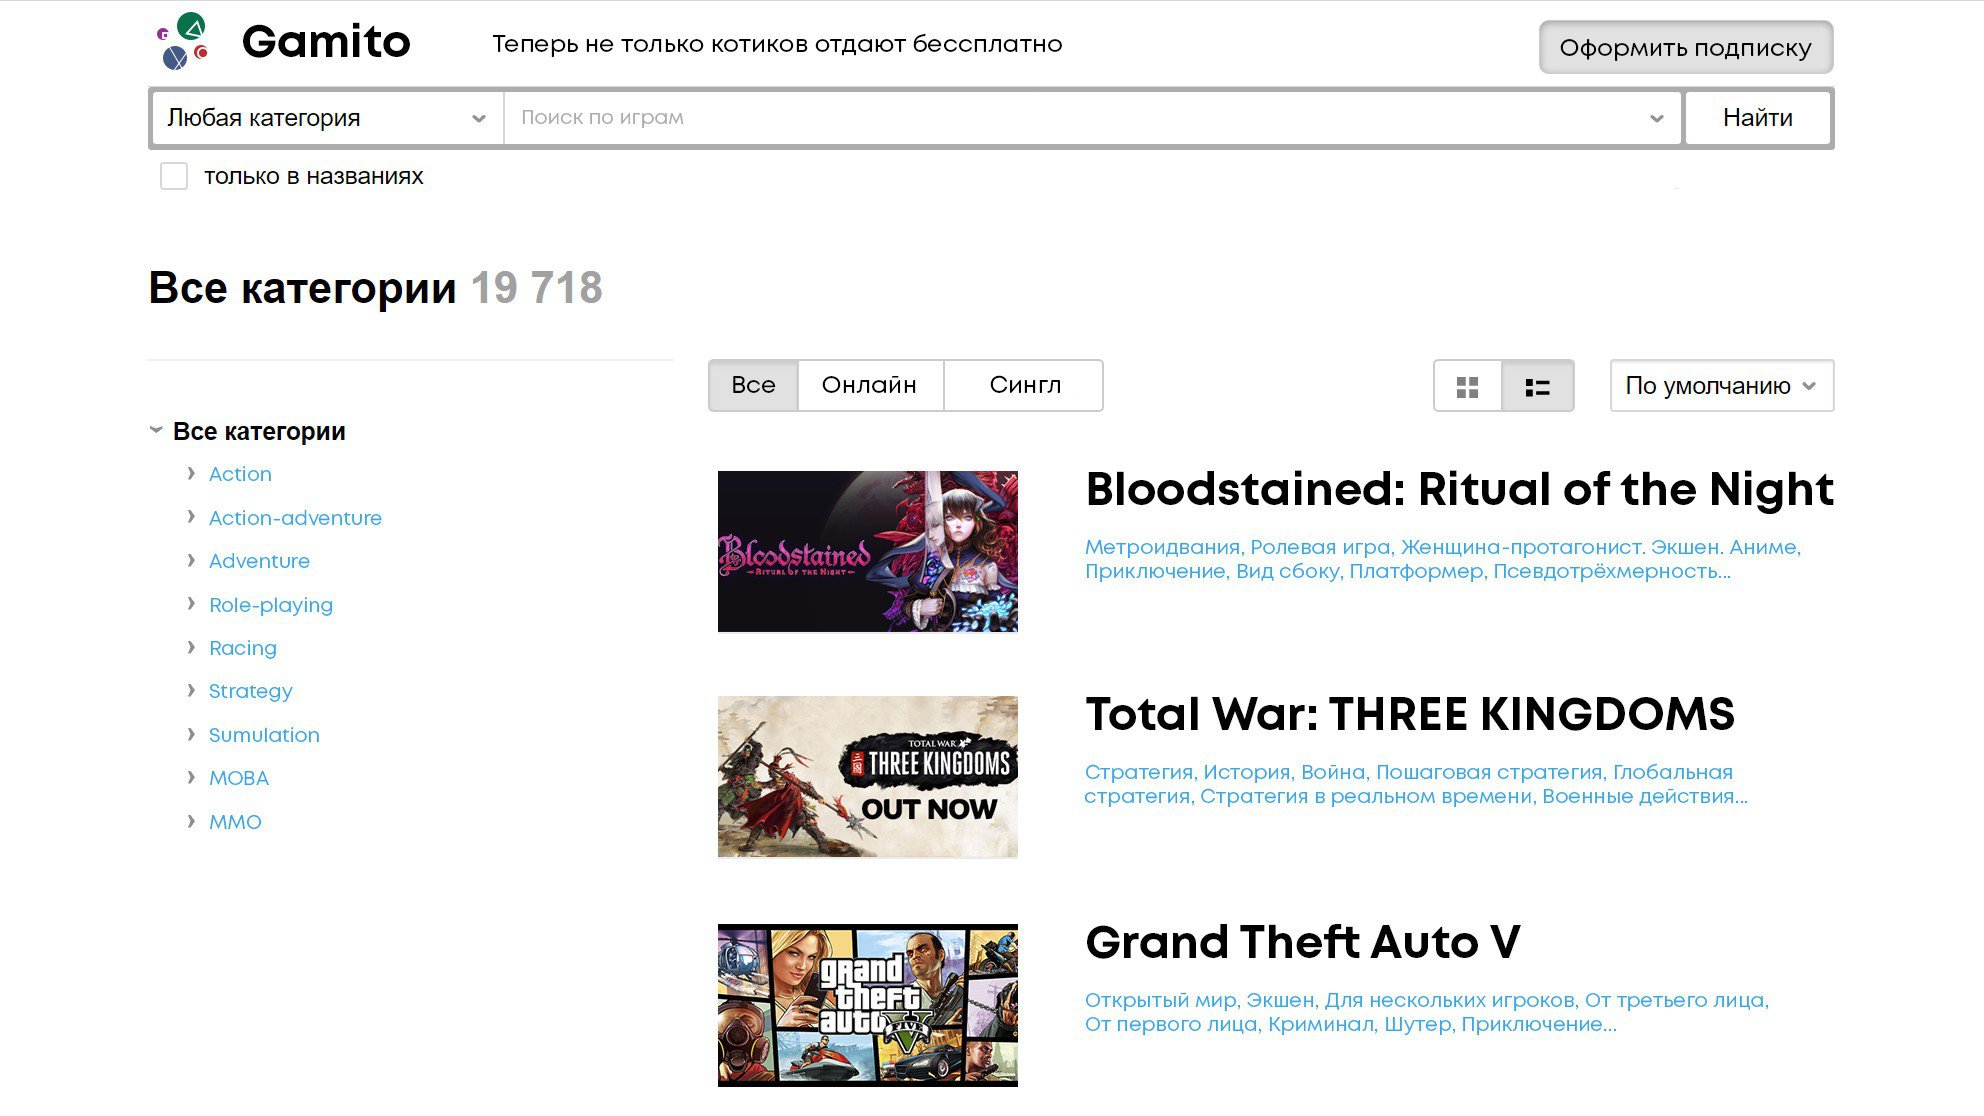Open search suggestions dropdown arrow
Screen dimensions: 1984x1116
(x=1656, y=118)
